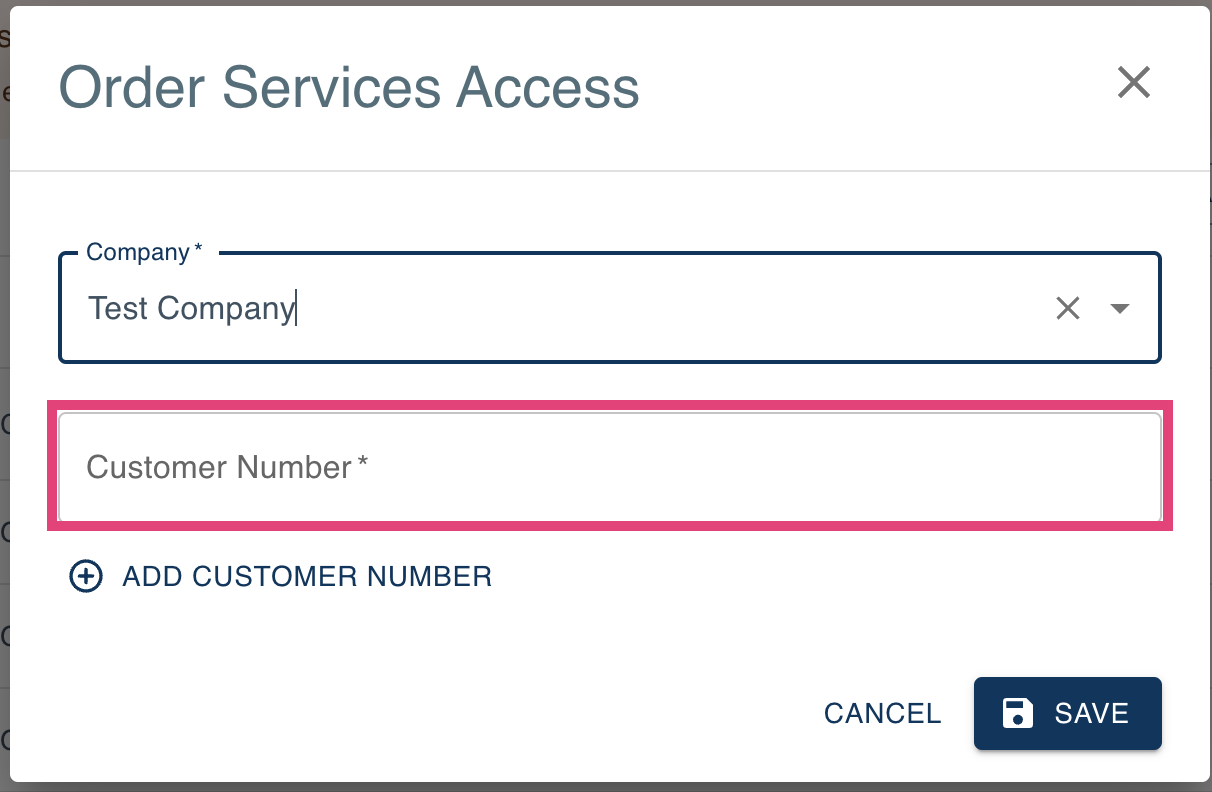Save the order services access
The height and width of the screenshot is (792, 1212).
1068,713
